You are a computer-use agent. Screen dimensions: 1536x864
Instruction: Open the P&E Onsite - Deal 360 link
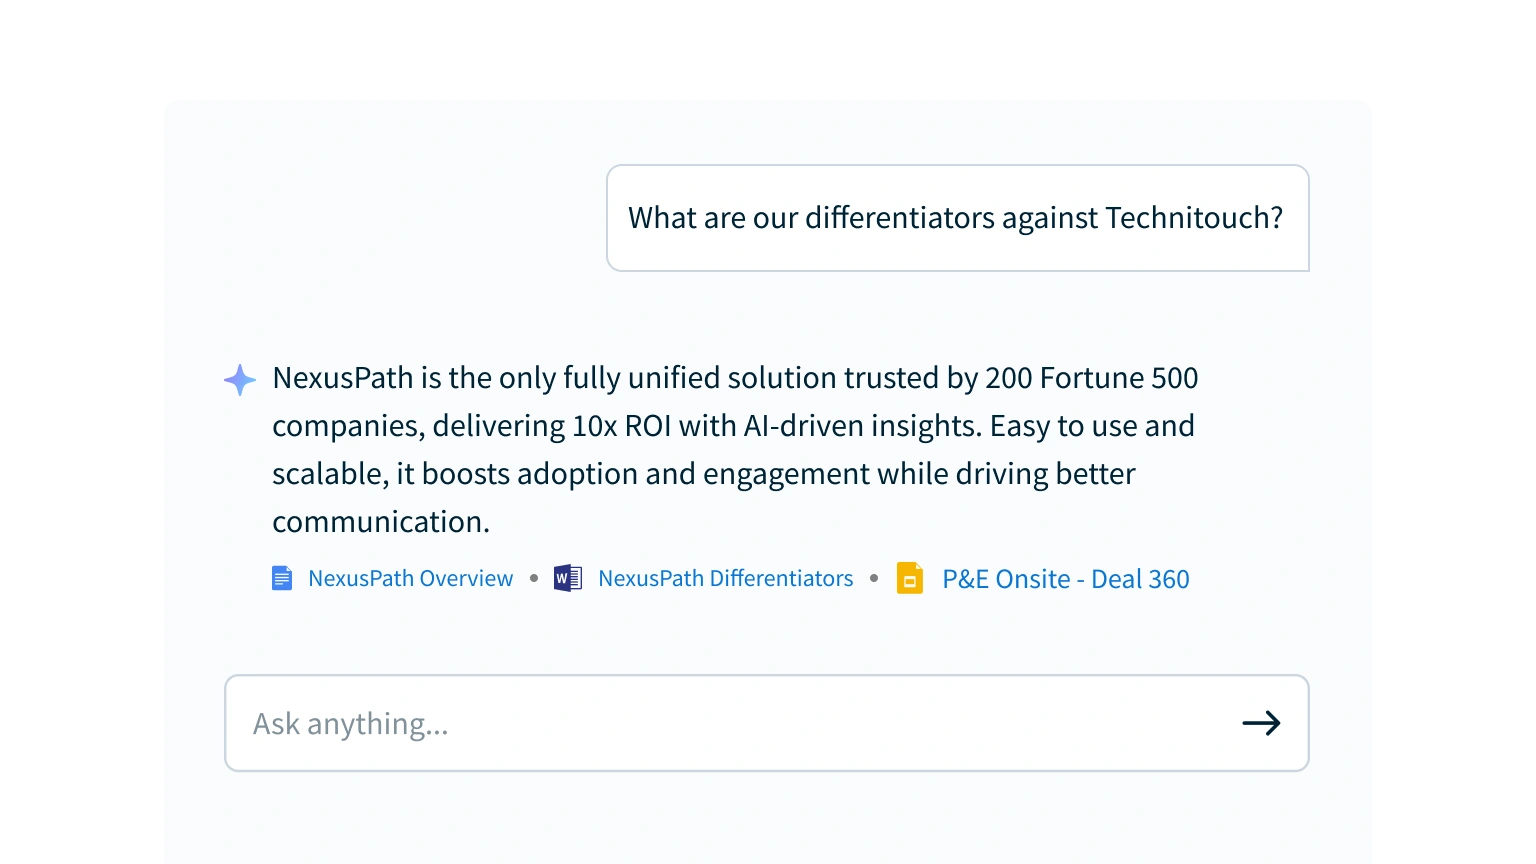point(1065,579)
